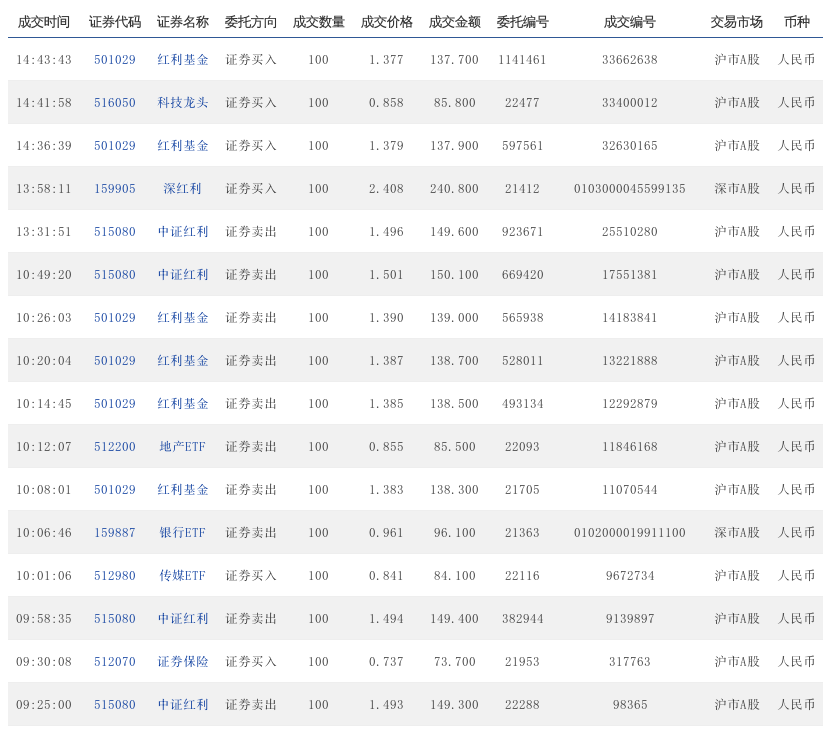Viewport: 837px width, 736px height.
Task: Open the 科技龙头 security name link
Action: [x=183, y=102]
